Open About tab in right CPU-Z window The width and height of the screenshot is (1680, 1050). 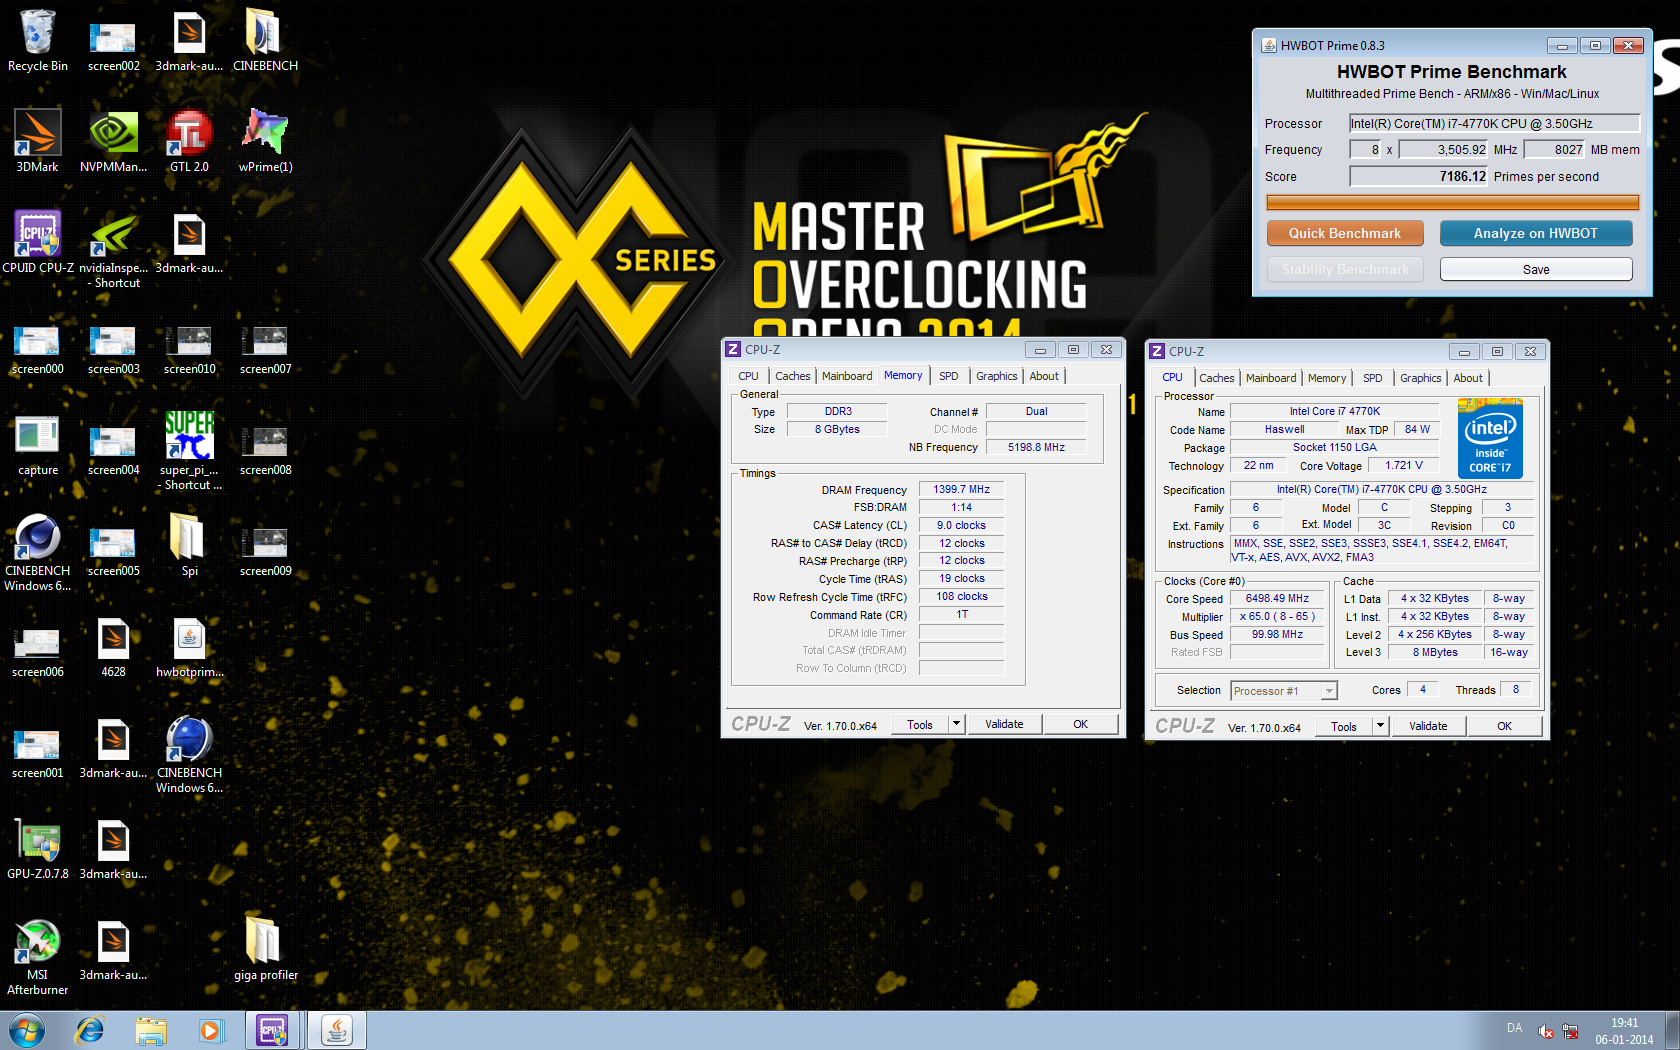(1468, 378)
